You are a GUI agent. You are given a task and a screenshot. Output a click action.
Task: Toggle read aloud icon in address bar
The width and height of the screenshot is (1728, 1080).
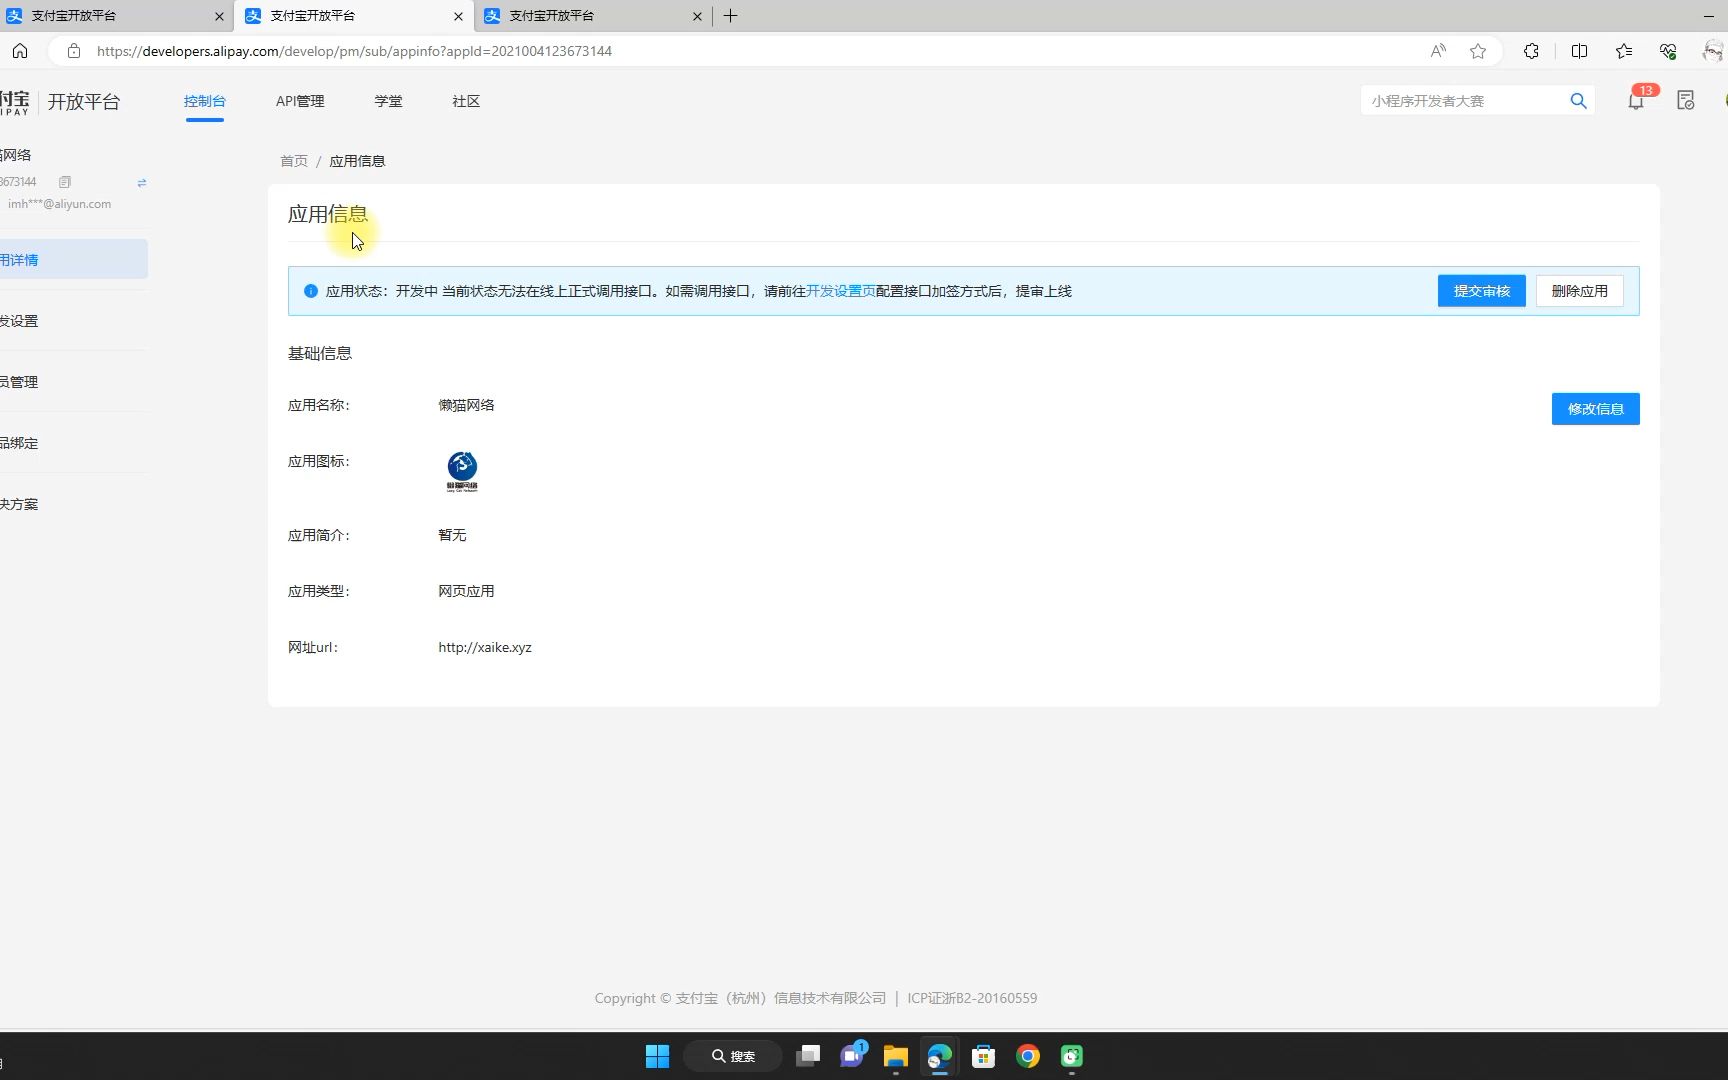1438,51
